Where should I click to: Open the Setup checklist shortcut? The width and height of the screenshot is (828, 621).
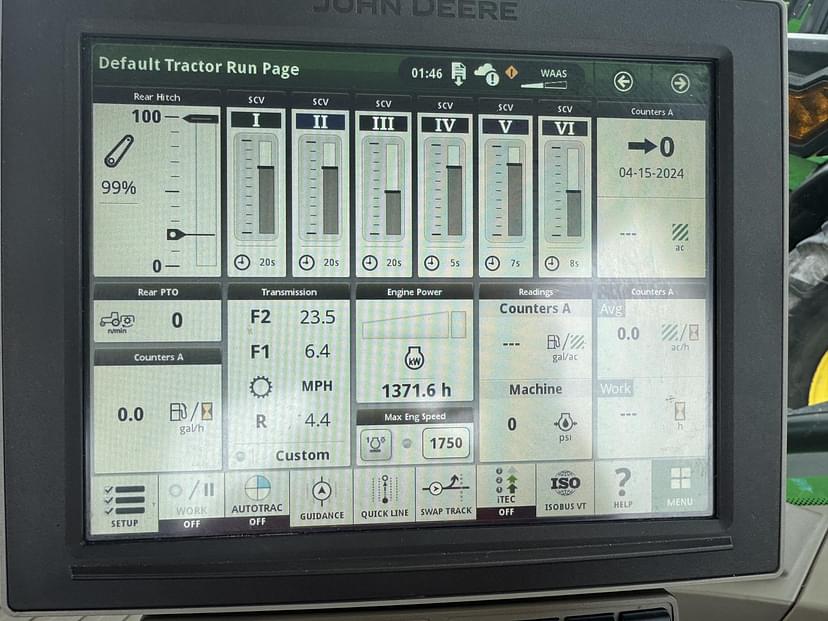pyautogui.click(x=125, y=502)
